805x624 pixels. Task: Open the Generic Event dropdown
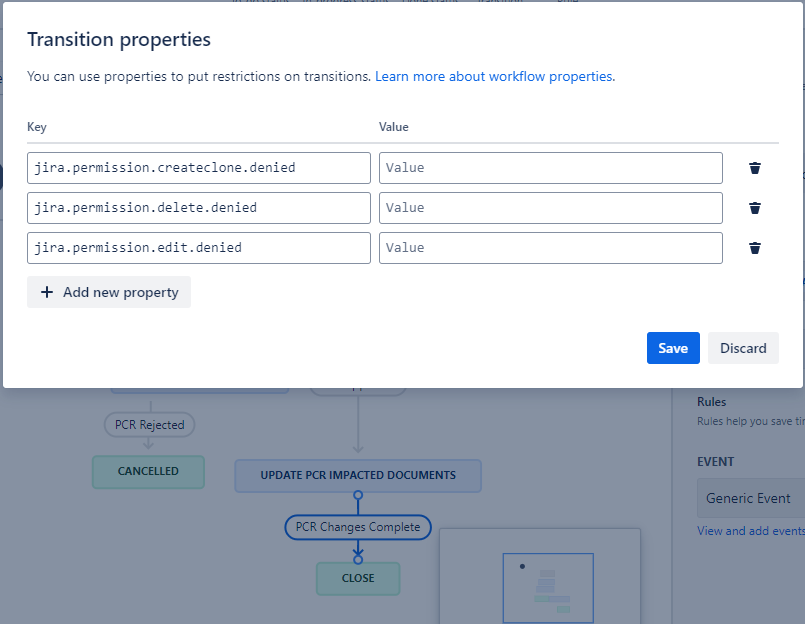751,498
